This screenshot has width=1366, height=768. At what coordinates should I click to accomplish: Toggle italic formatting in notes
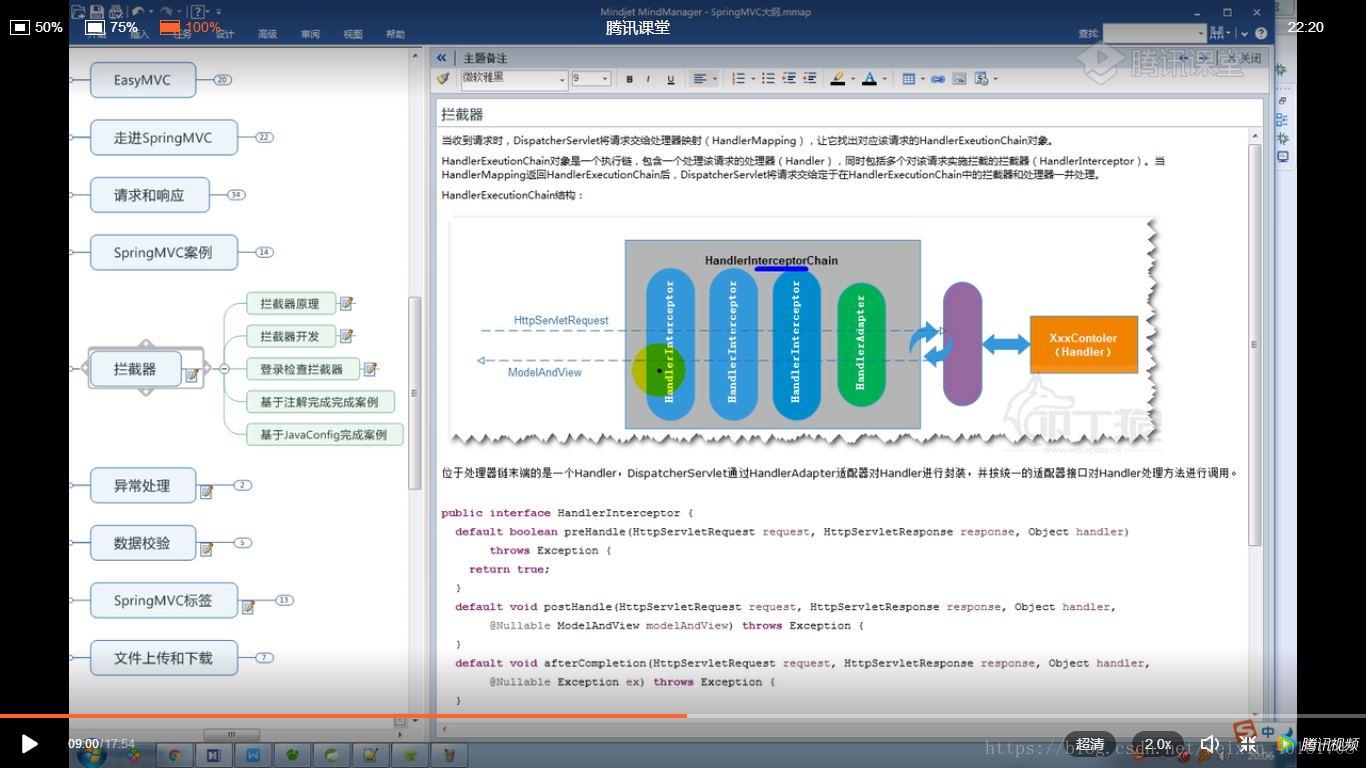648,79
